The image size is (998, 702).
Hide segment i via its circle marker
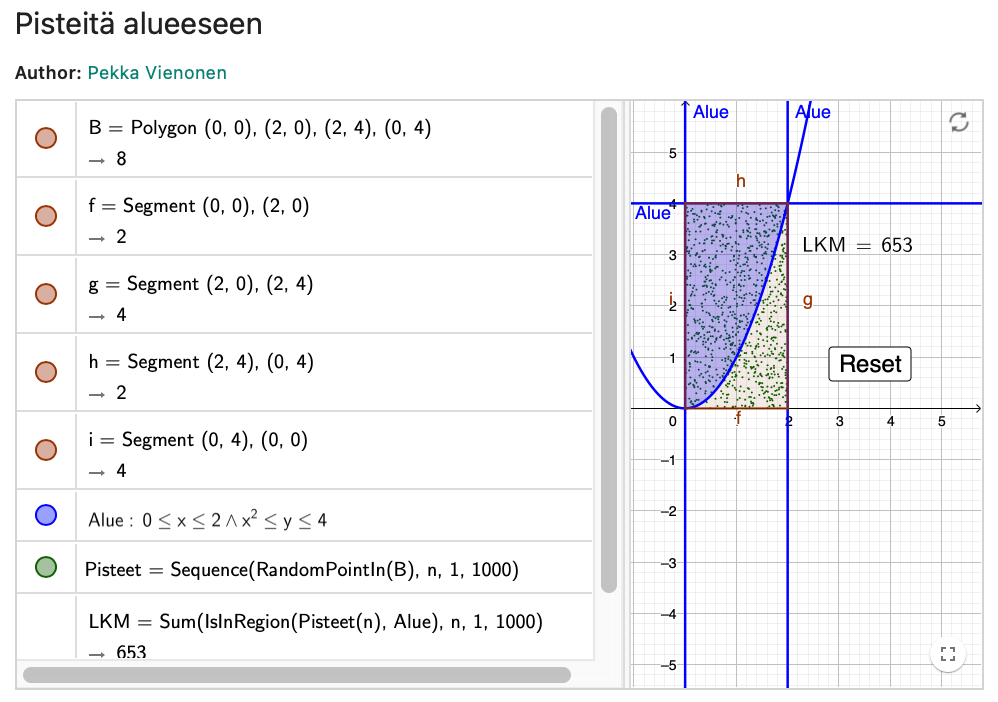pos(46,450)
